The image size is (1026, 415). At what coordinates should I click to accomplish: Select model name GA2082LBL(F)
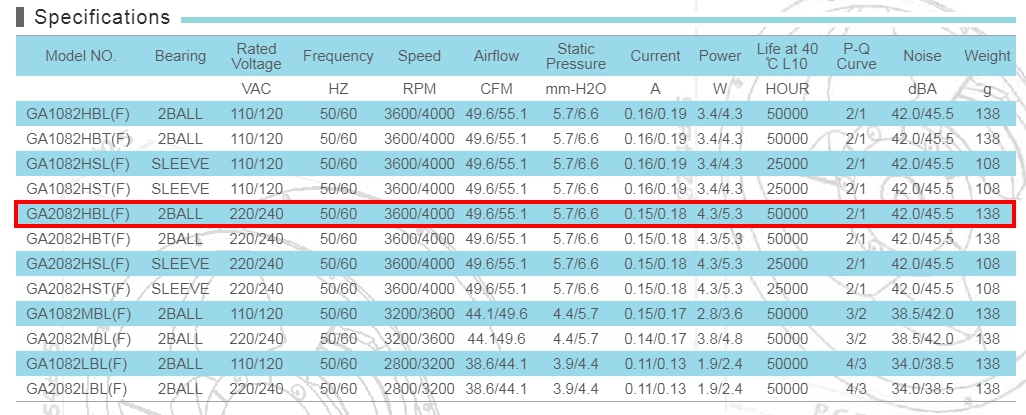77,389
